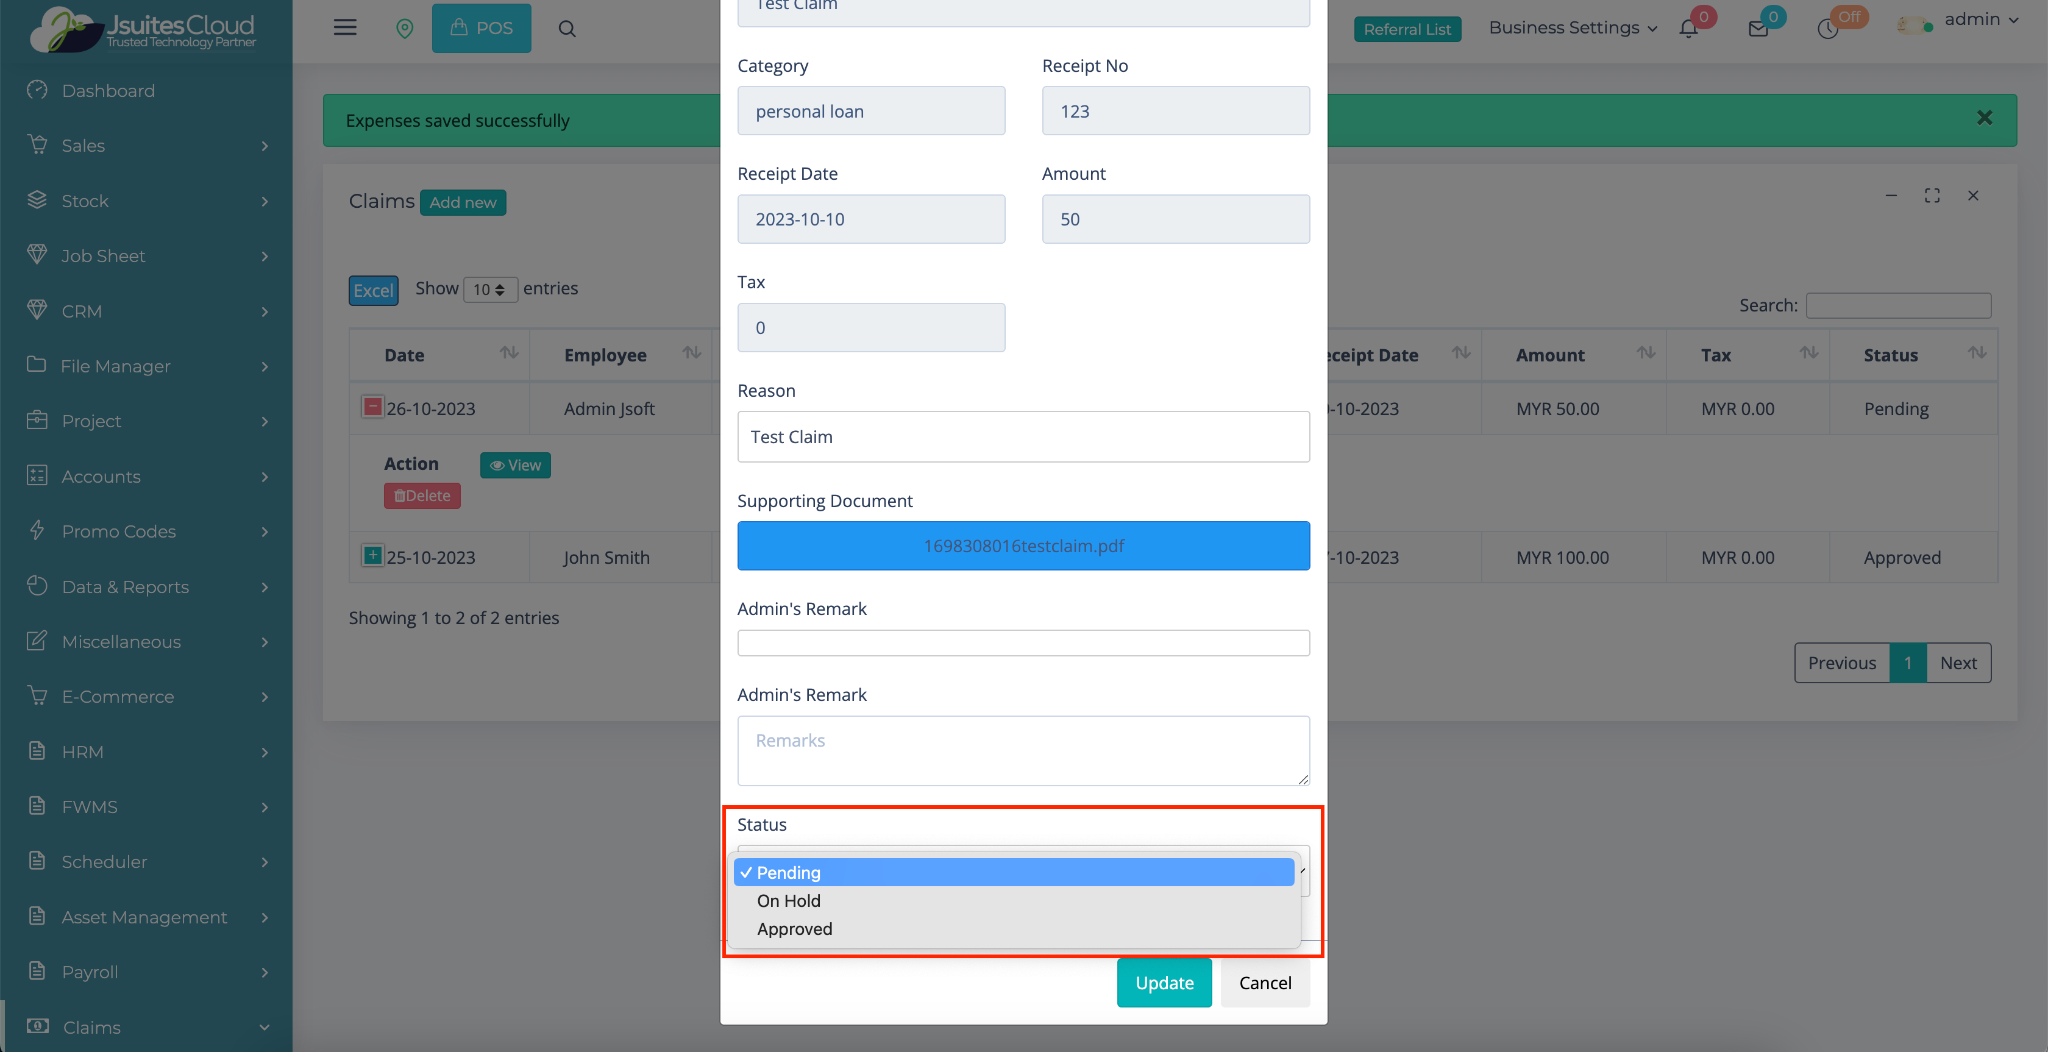2048x1052 pixels.
Task: Click the clock icon in header
Action: click(1828, 30)
